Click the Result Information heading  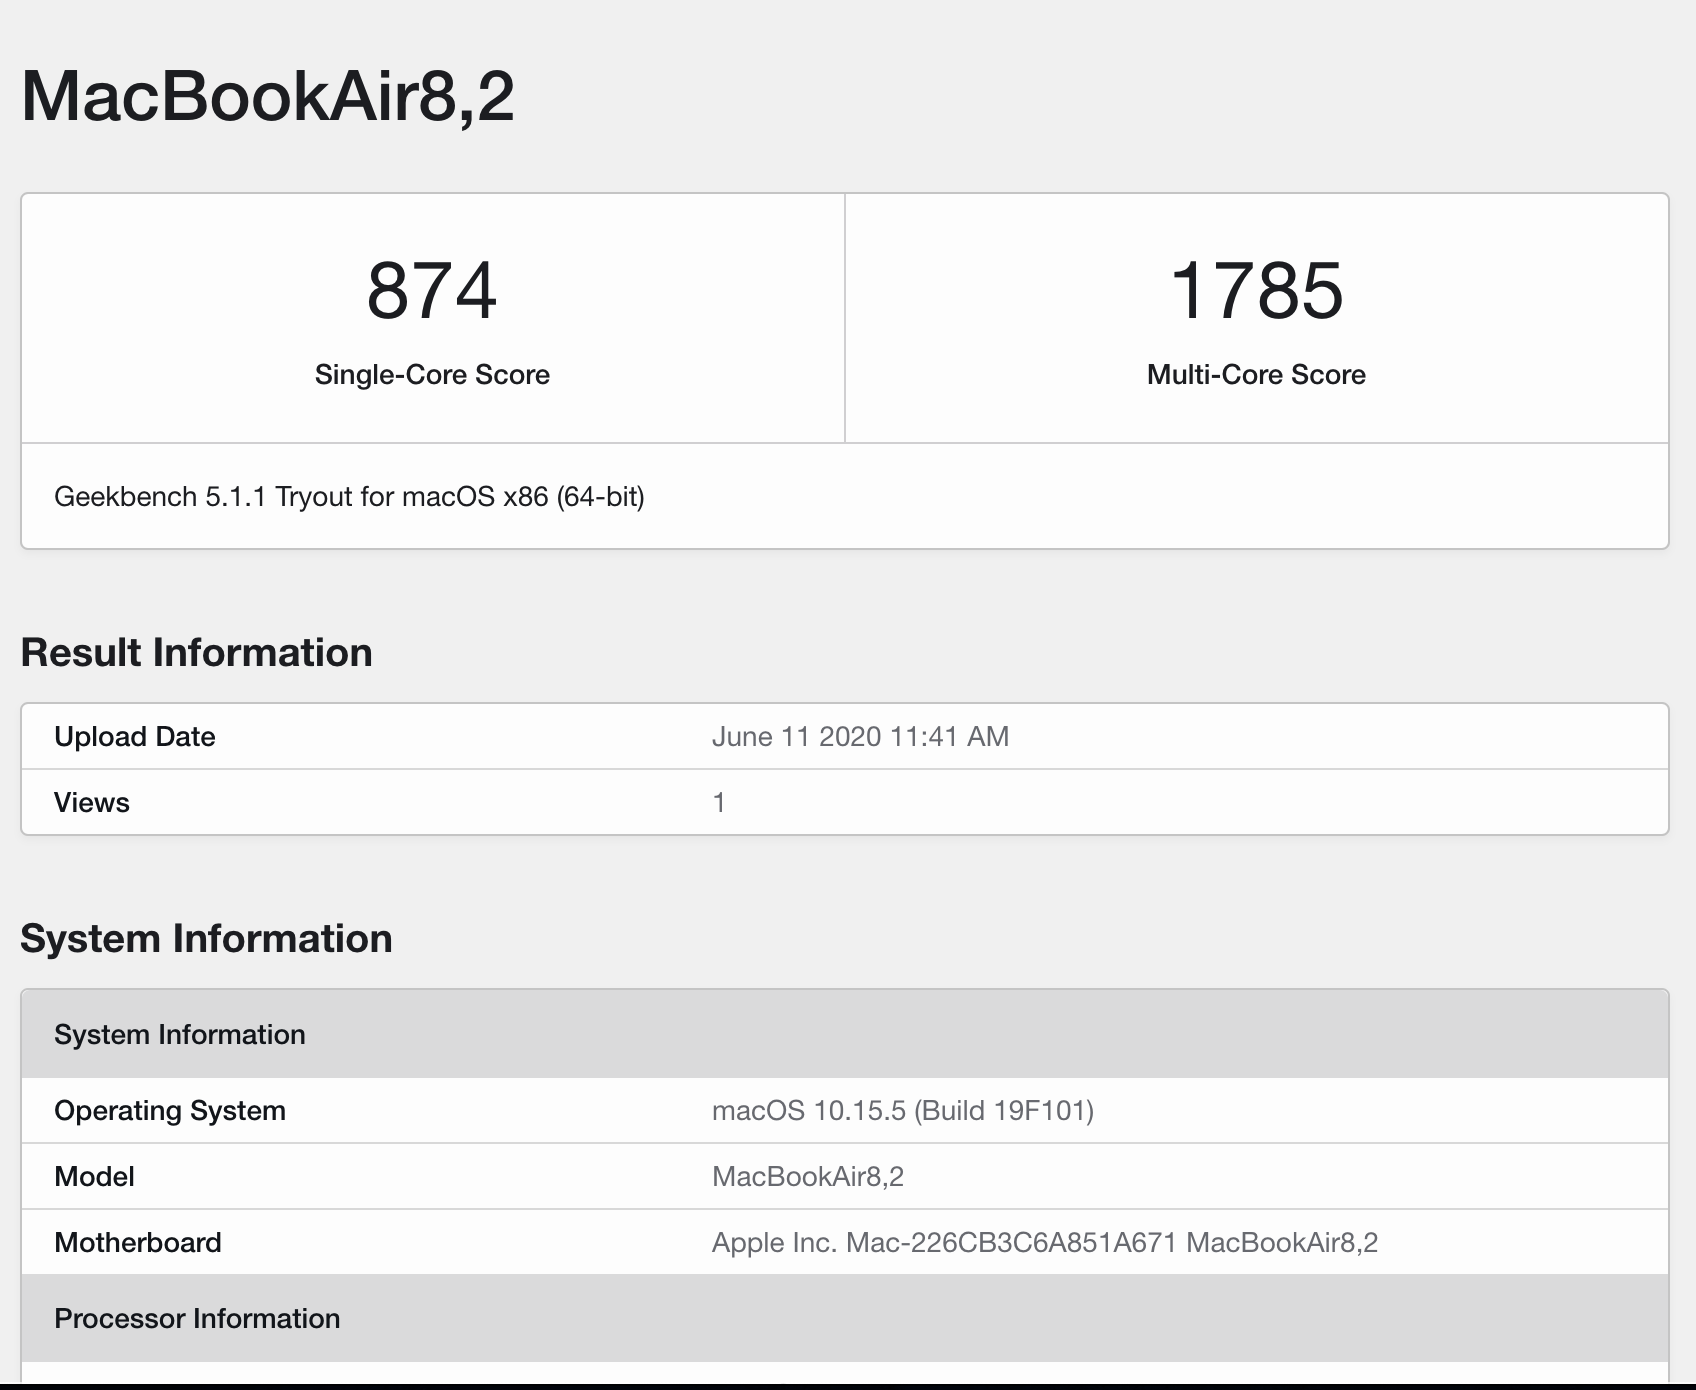pos(197,652)
